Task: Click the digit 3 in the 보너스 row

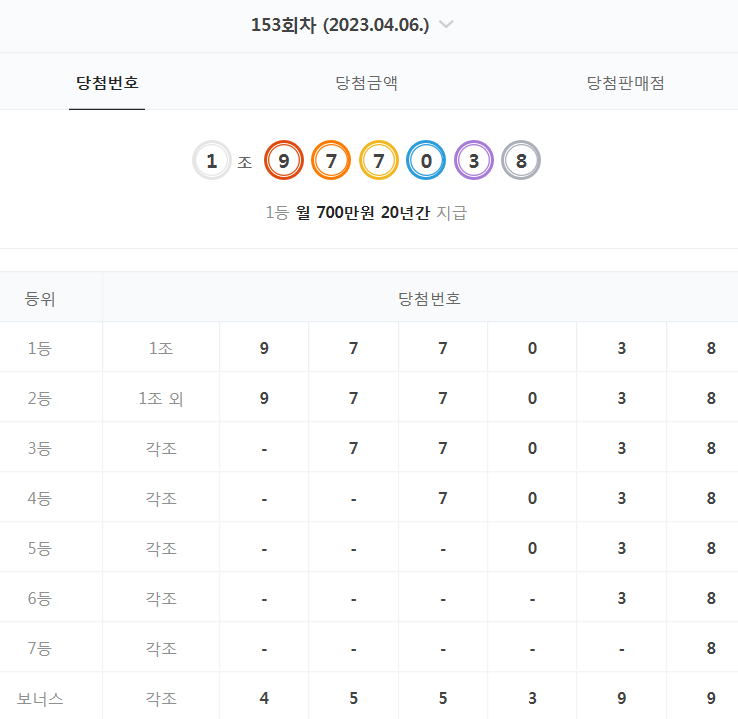Action: [532, 698]
